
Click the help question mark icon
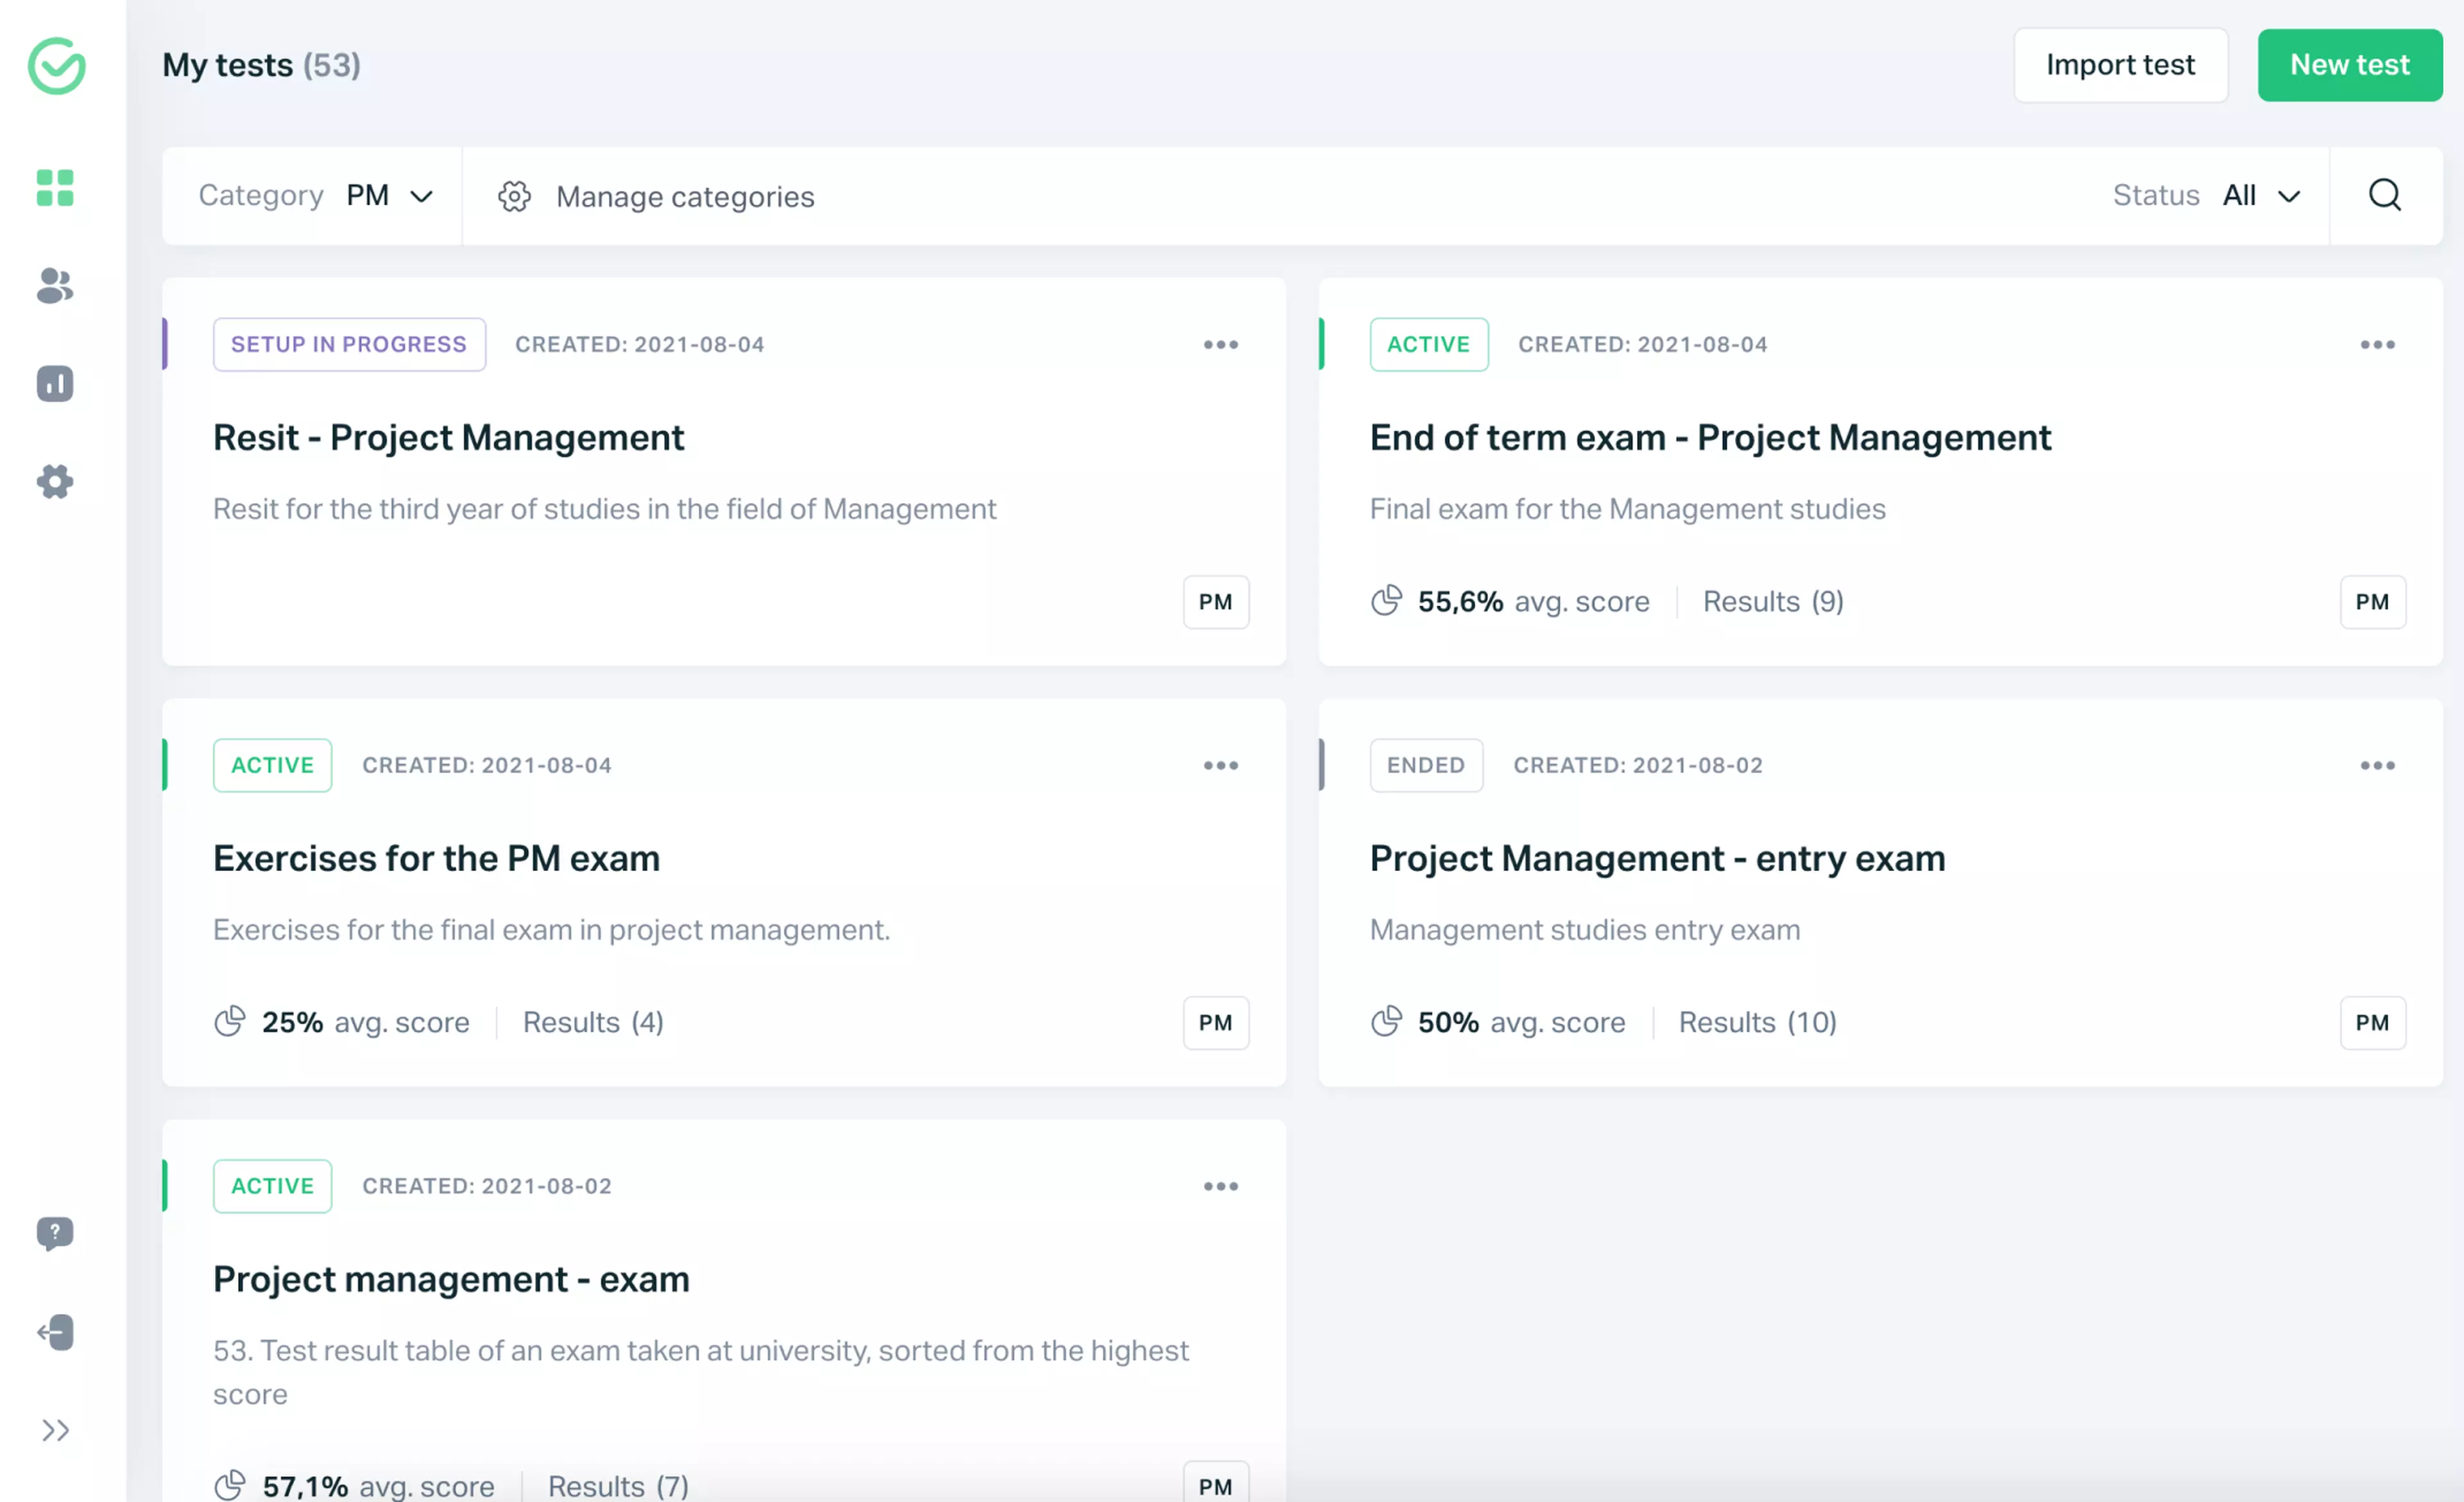point(55,1233)
